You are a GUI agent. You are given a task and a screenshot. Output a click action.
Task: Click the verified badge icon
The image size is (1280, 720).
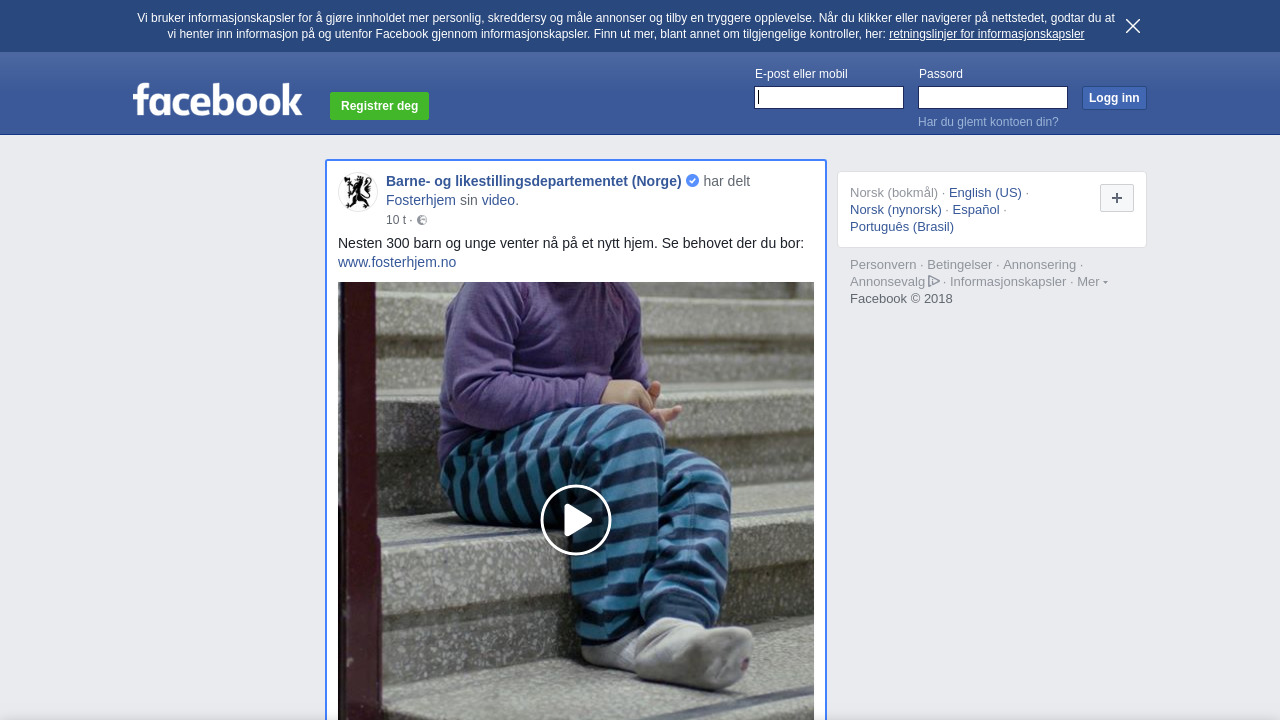[692, 181]
